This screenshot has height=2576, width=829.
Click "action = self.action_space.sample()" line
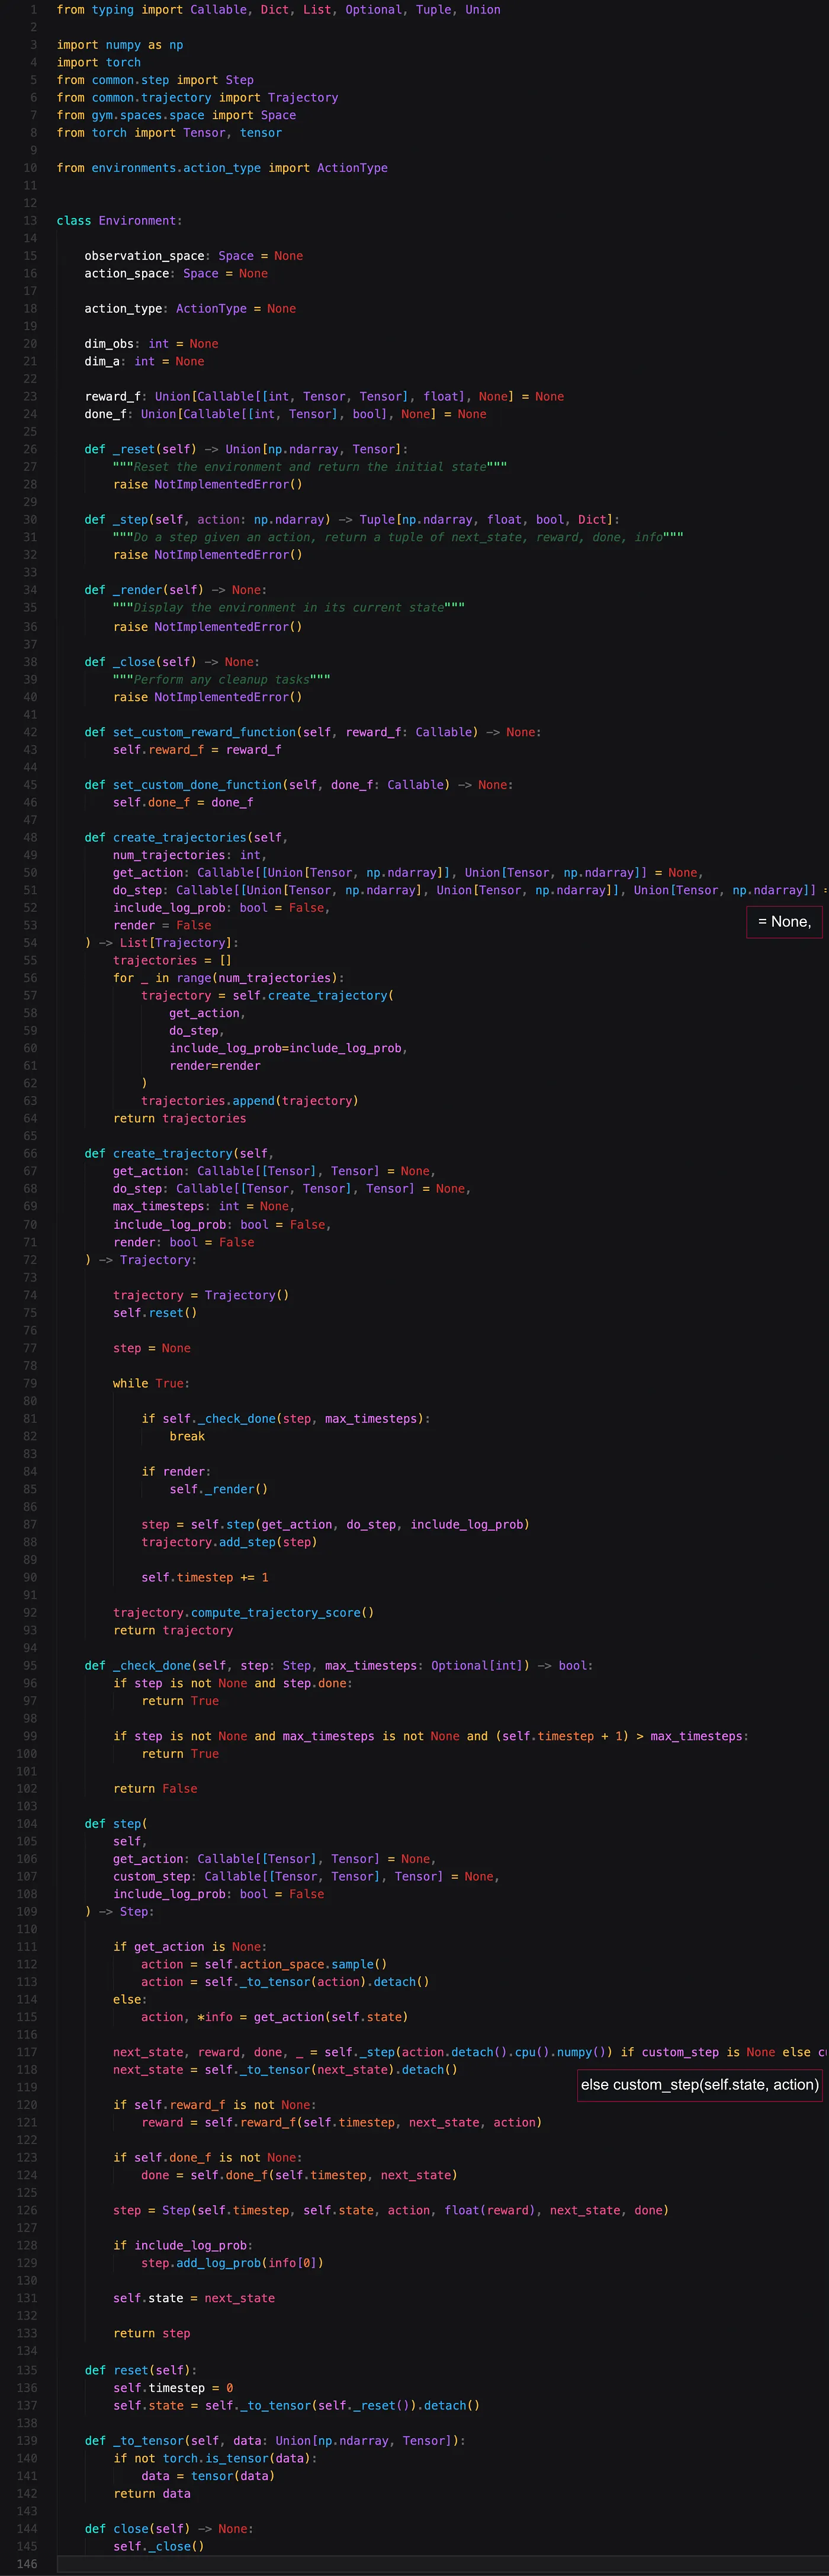click(x=264, y=1965)
